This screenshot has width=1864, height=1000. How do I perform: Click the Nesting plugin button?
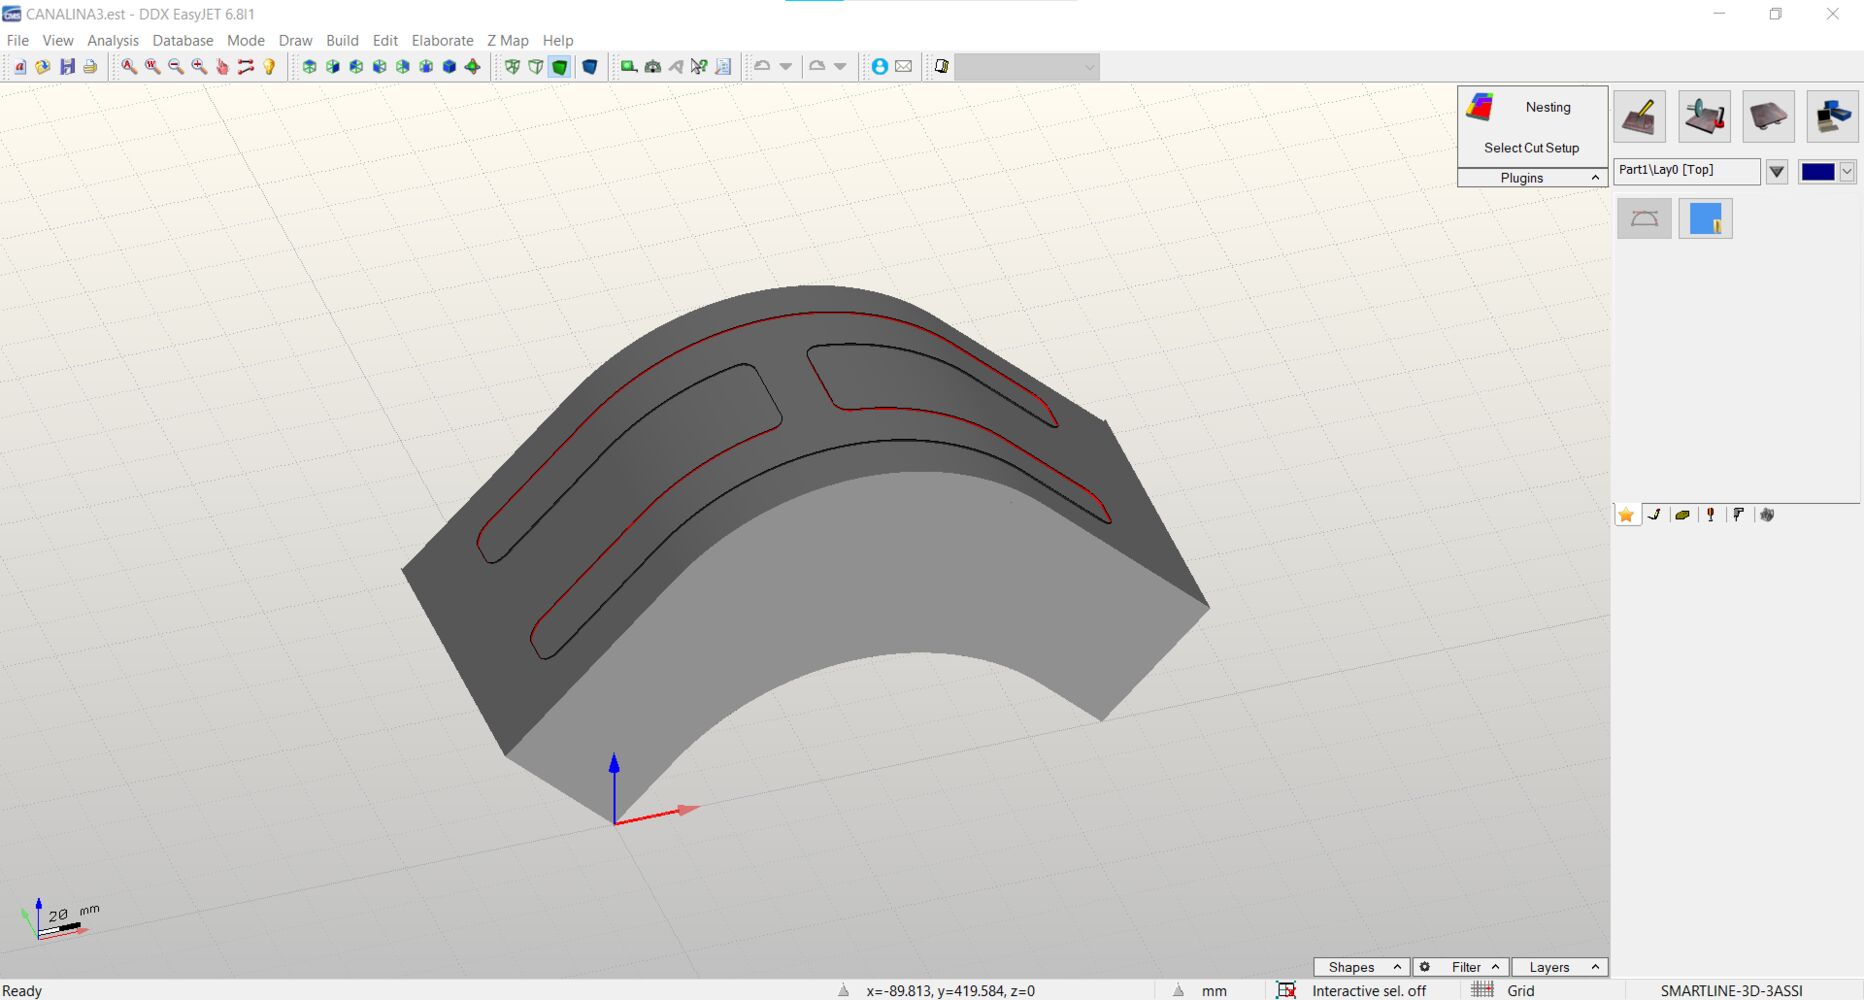tap(1532, 107)
